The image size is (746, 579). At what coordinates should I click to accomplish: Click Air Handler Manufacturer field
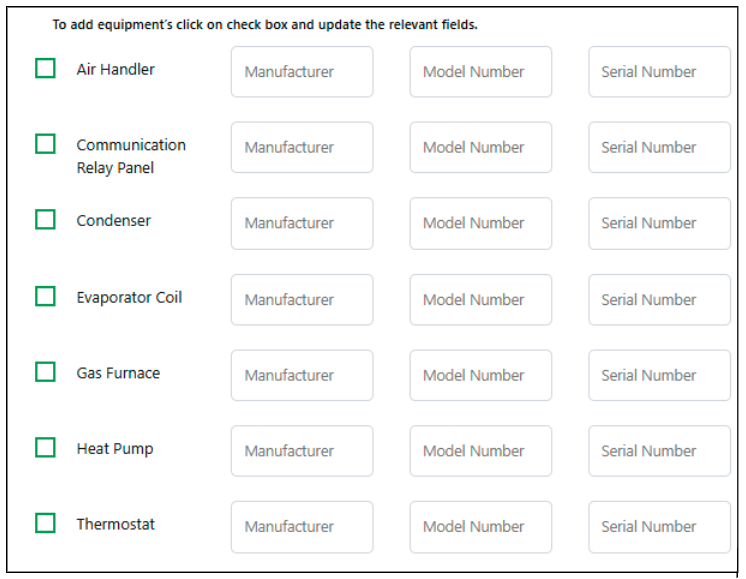pos(301,72)
